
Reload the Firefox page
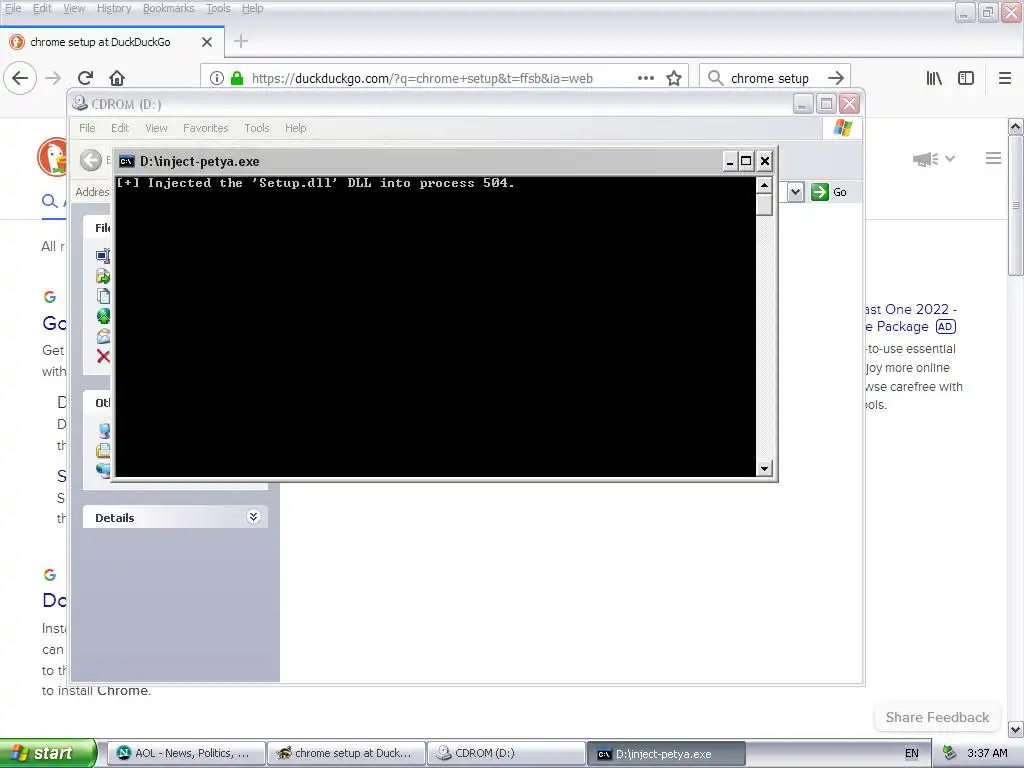click(x=85, y=78)
